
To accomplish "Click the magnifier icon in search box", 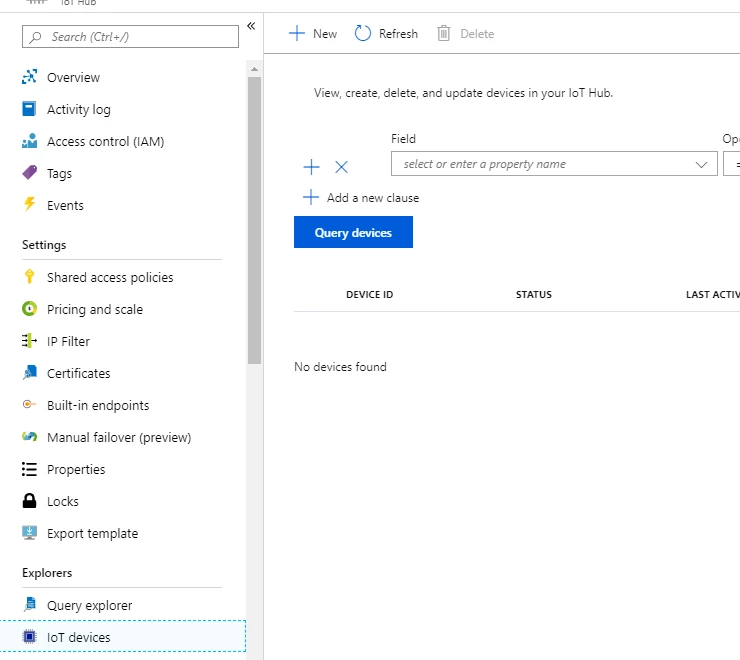I will 35,37.
